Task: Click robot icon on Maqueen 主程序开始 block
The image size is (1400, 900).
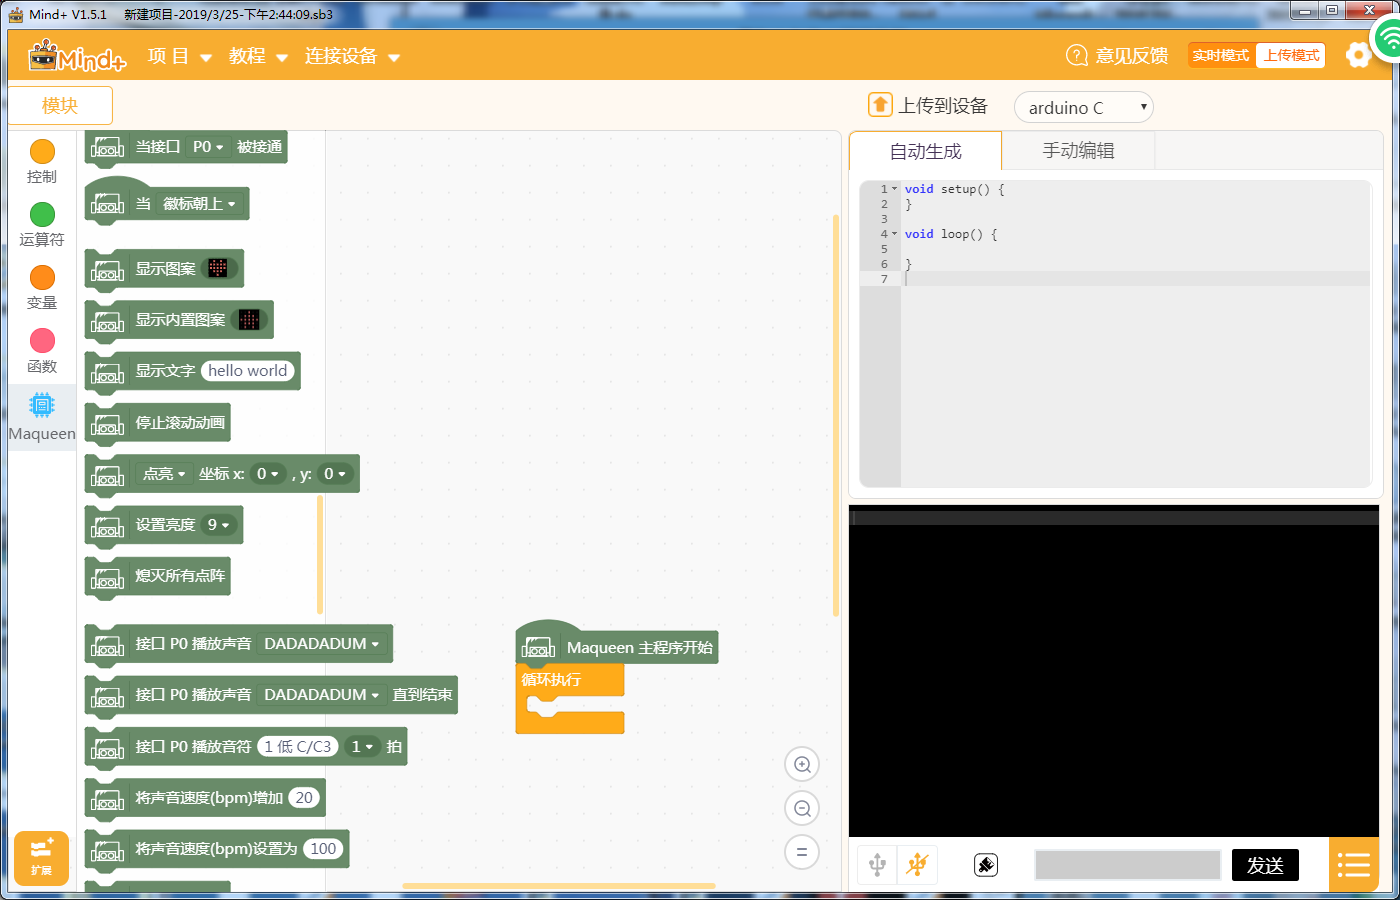Action: pos(538,648)
